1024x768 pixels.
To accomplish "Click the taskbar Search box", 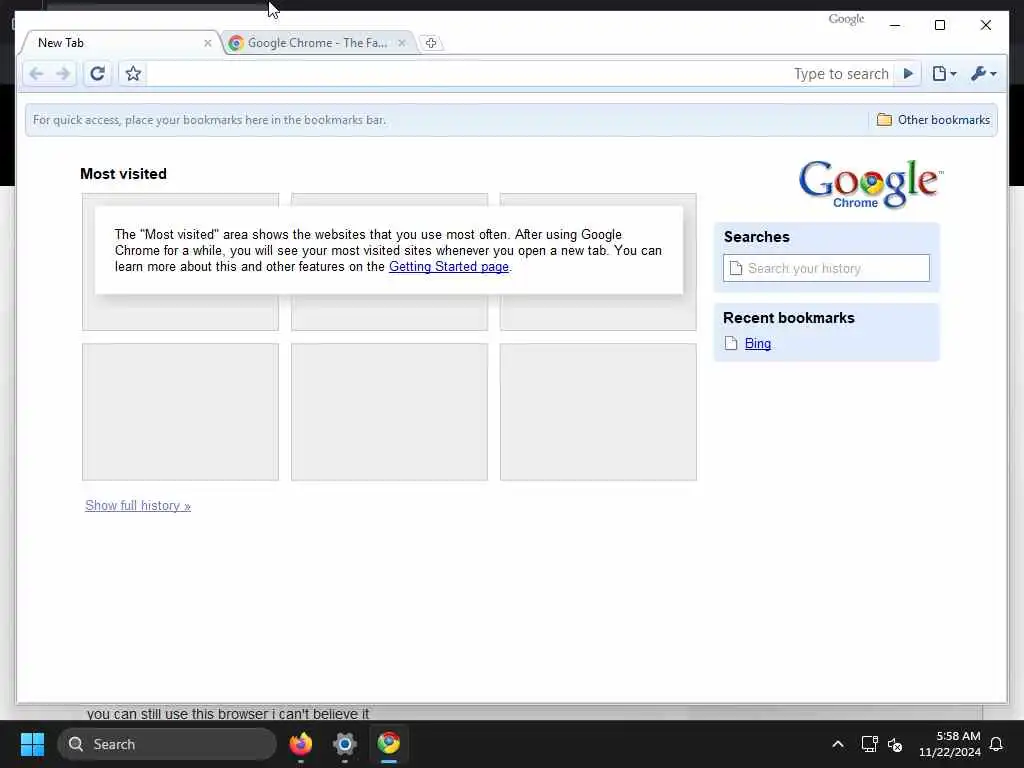I will click(x=167, y=744).
